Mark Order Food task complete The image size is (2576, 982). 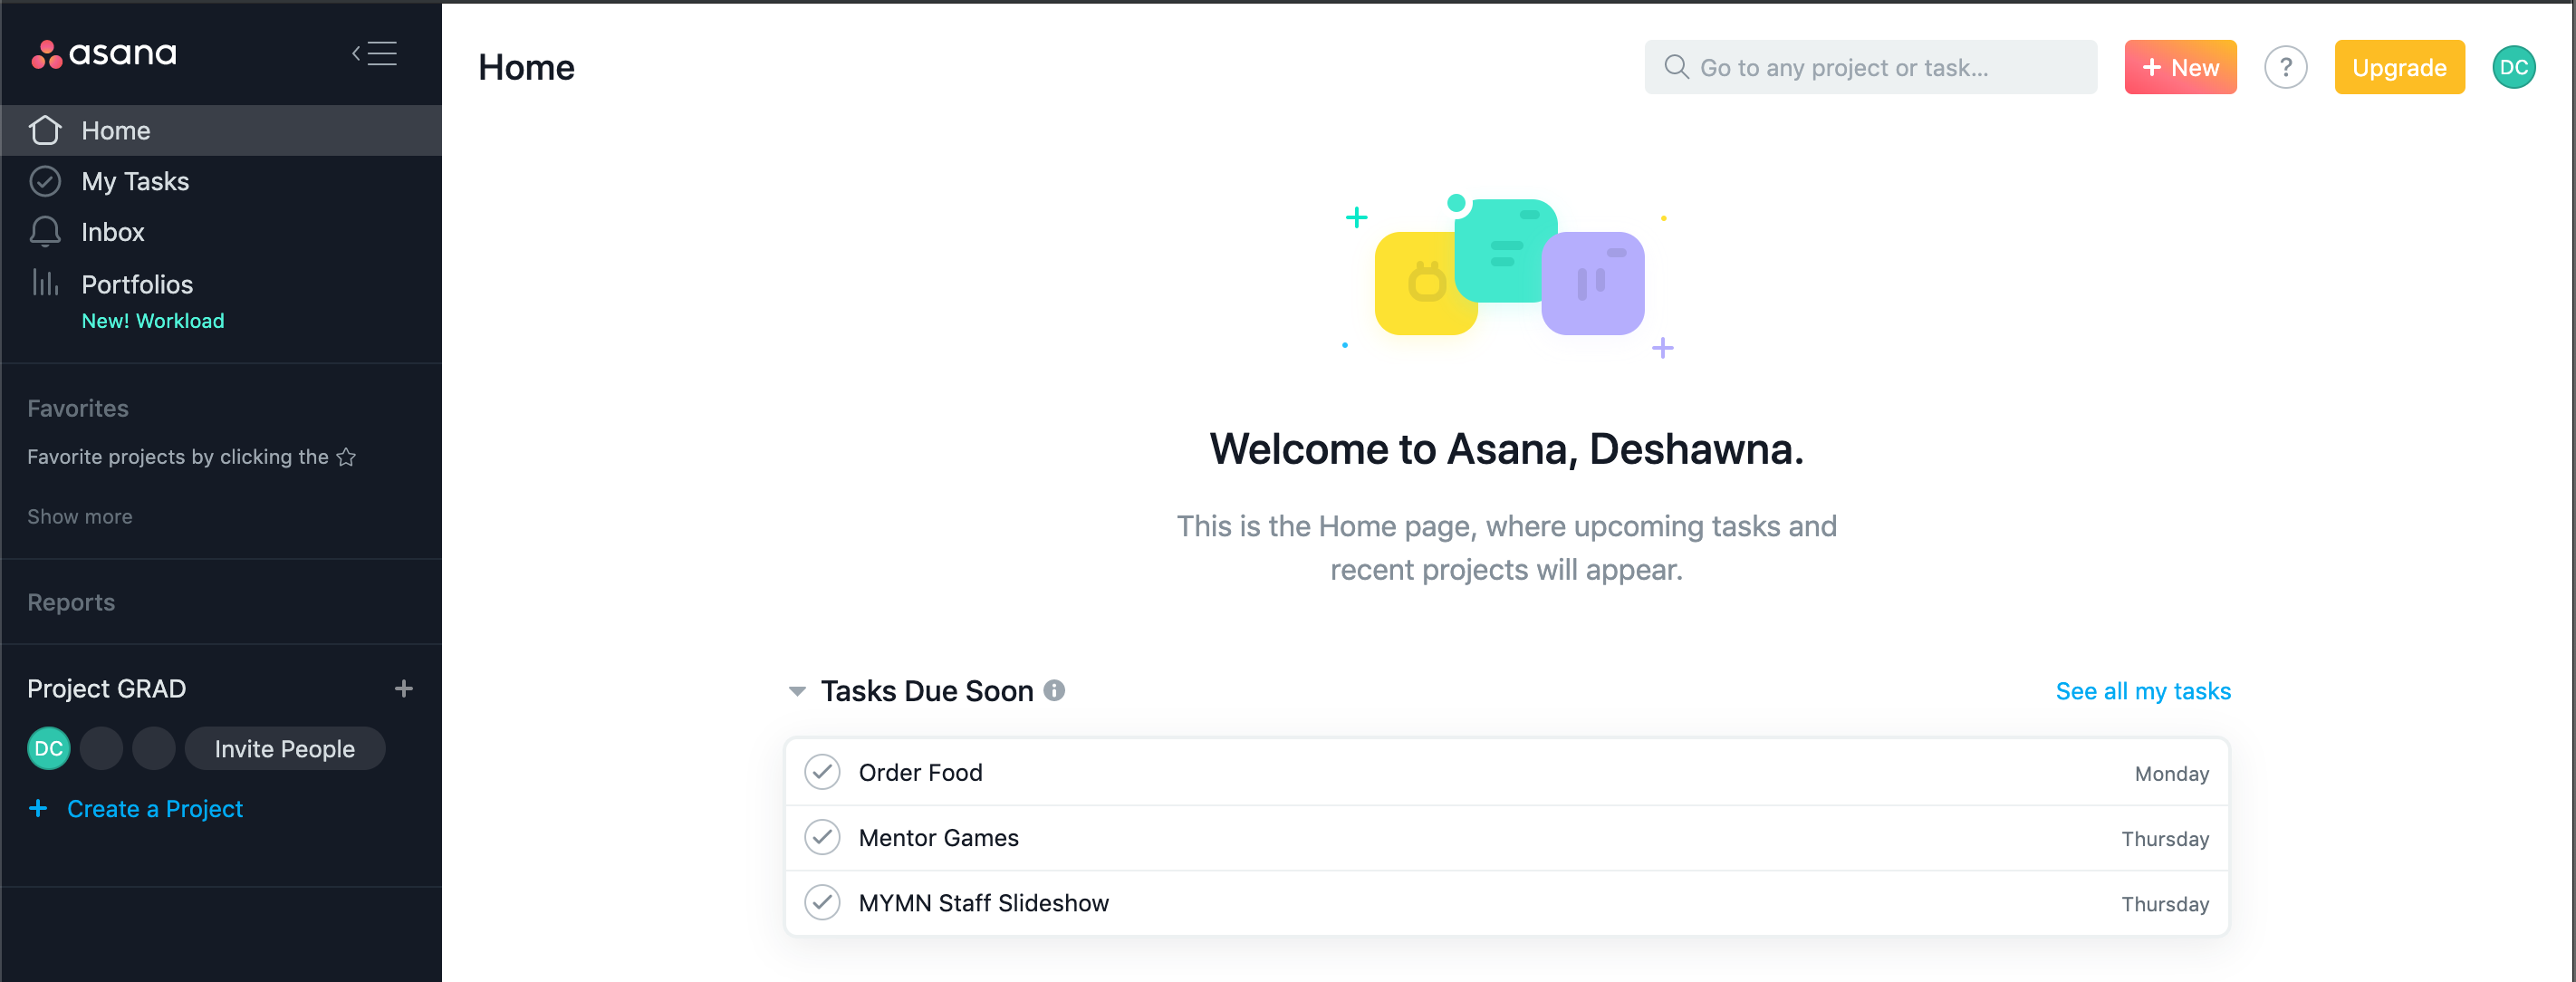point(822,772)
